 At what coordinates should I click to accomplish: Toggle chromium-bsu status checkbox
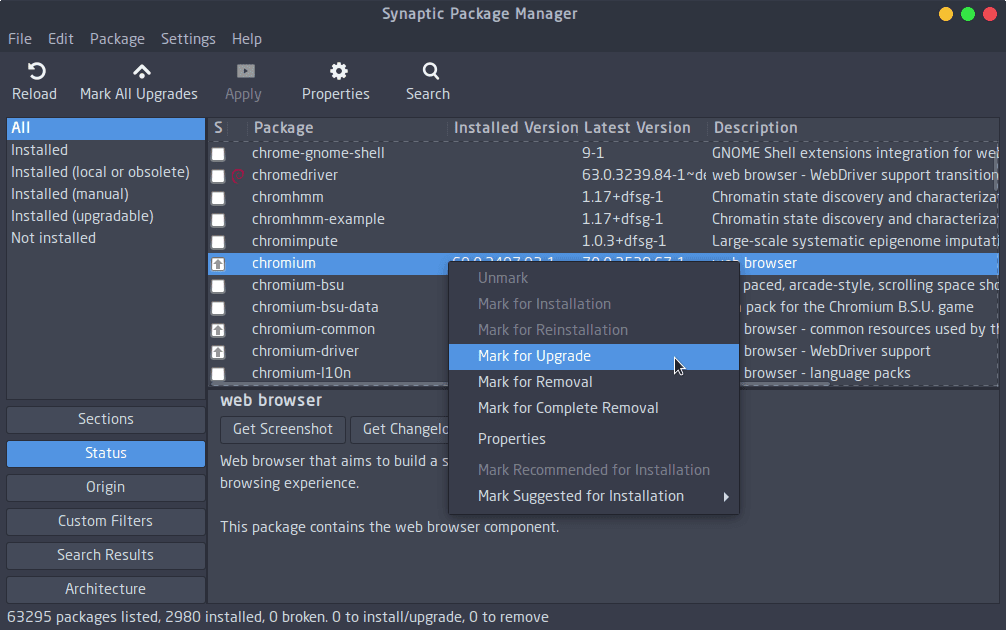218,285
